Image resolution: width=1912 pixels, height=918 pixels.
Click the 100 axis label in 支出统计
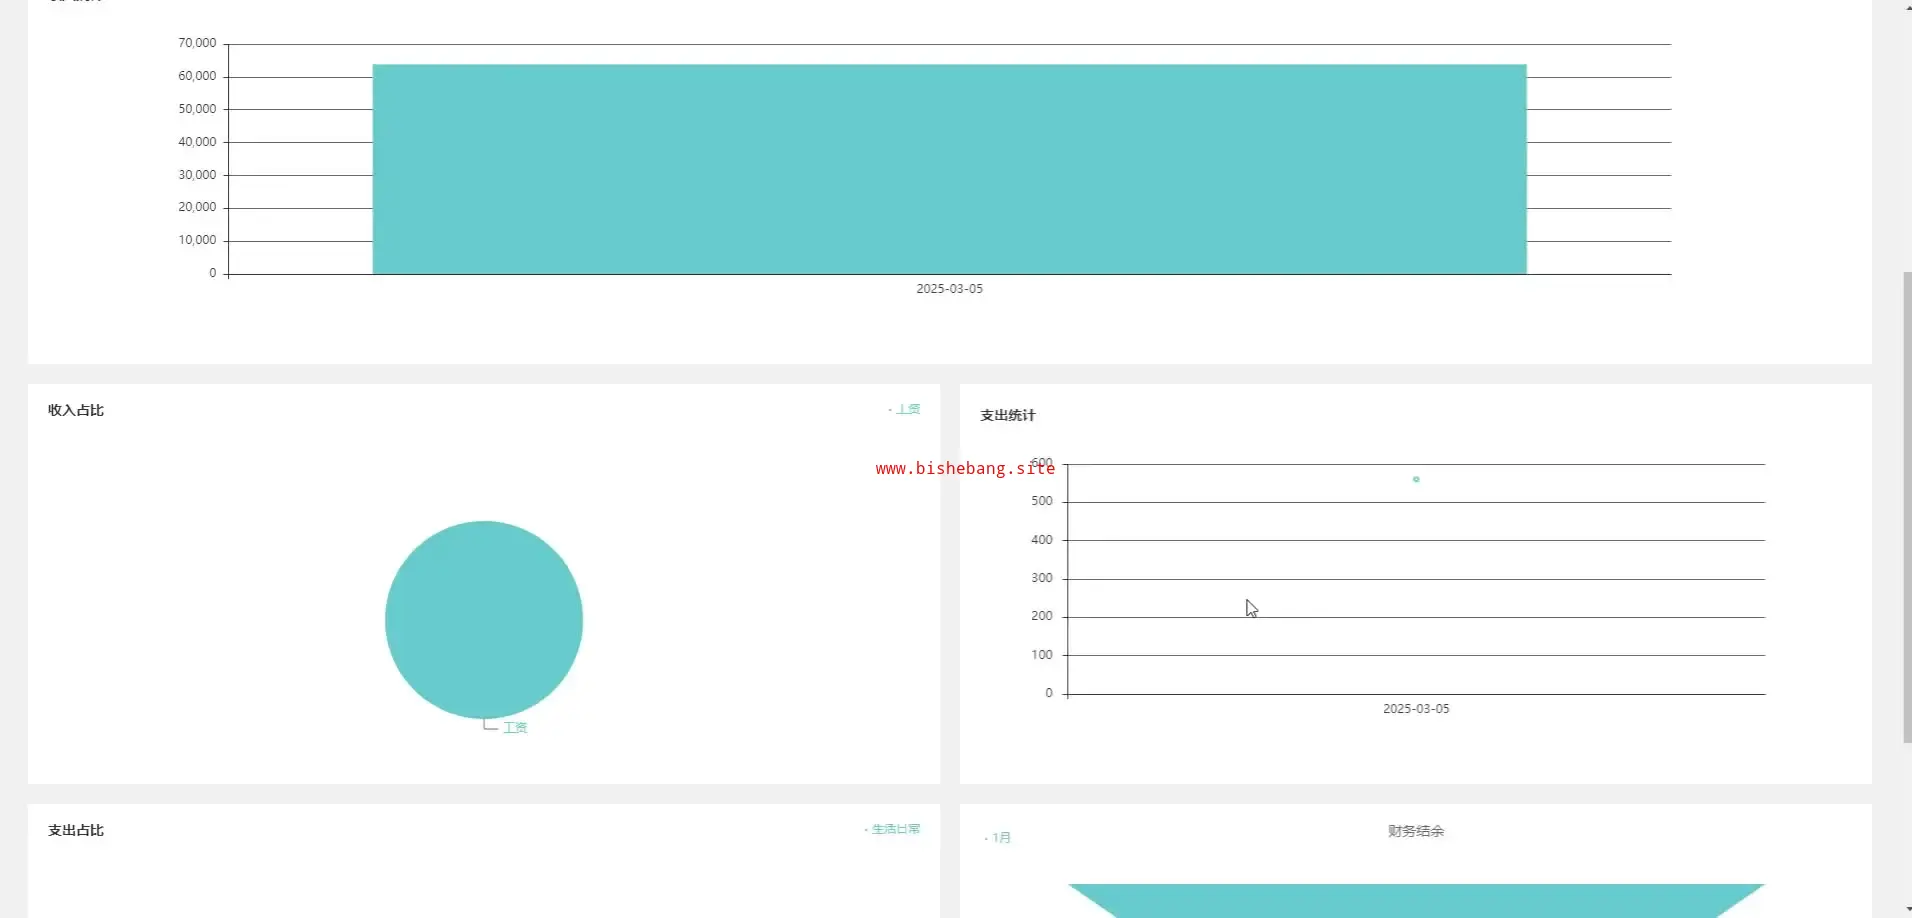1042,655
